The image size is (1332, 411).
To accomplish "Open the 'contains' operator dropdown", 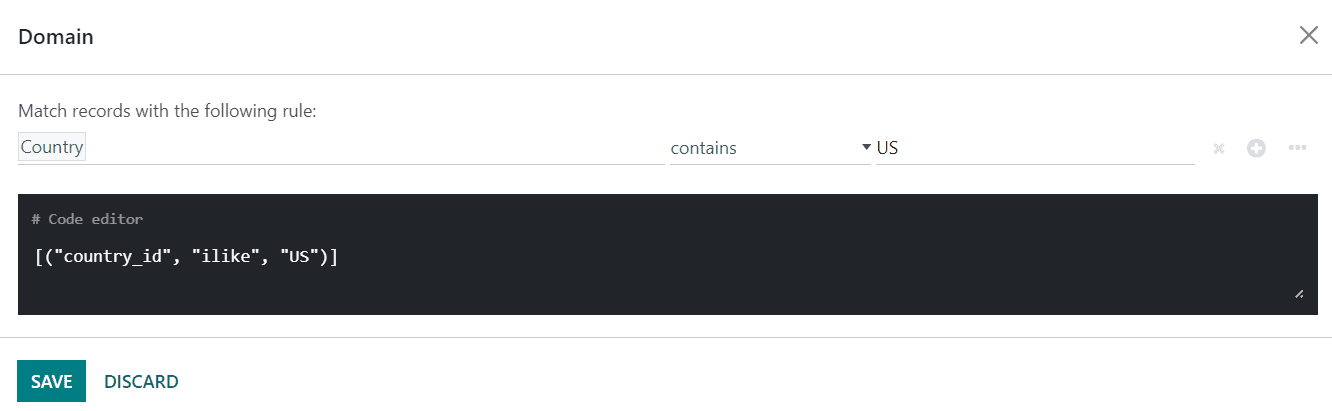I will 760,148.
